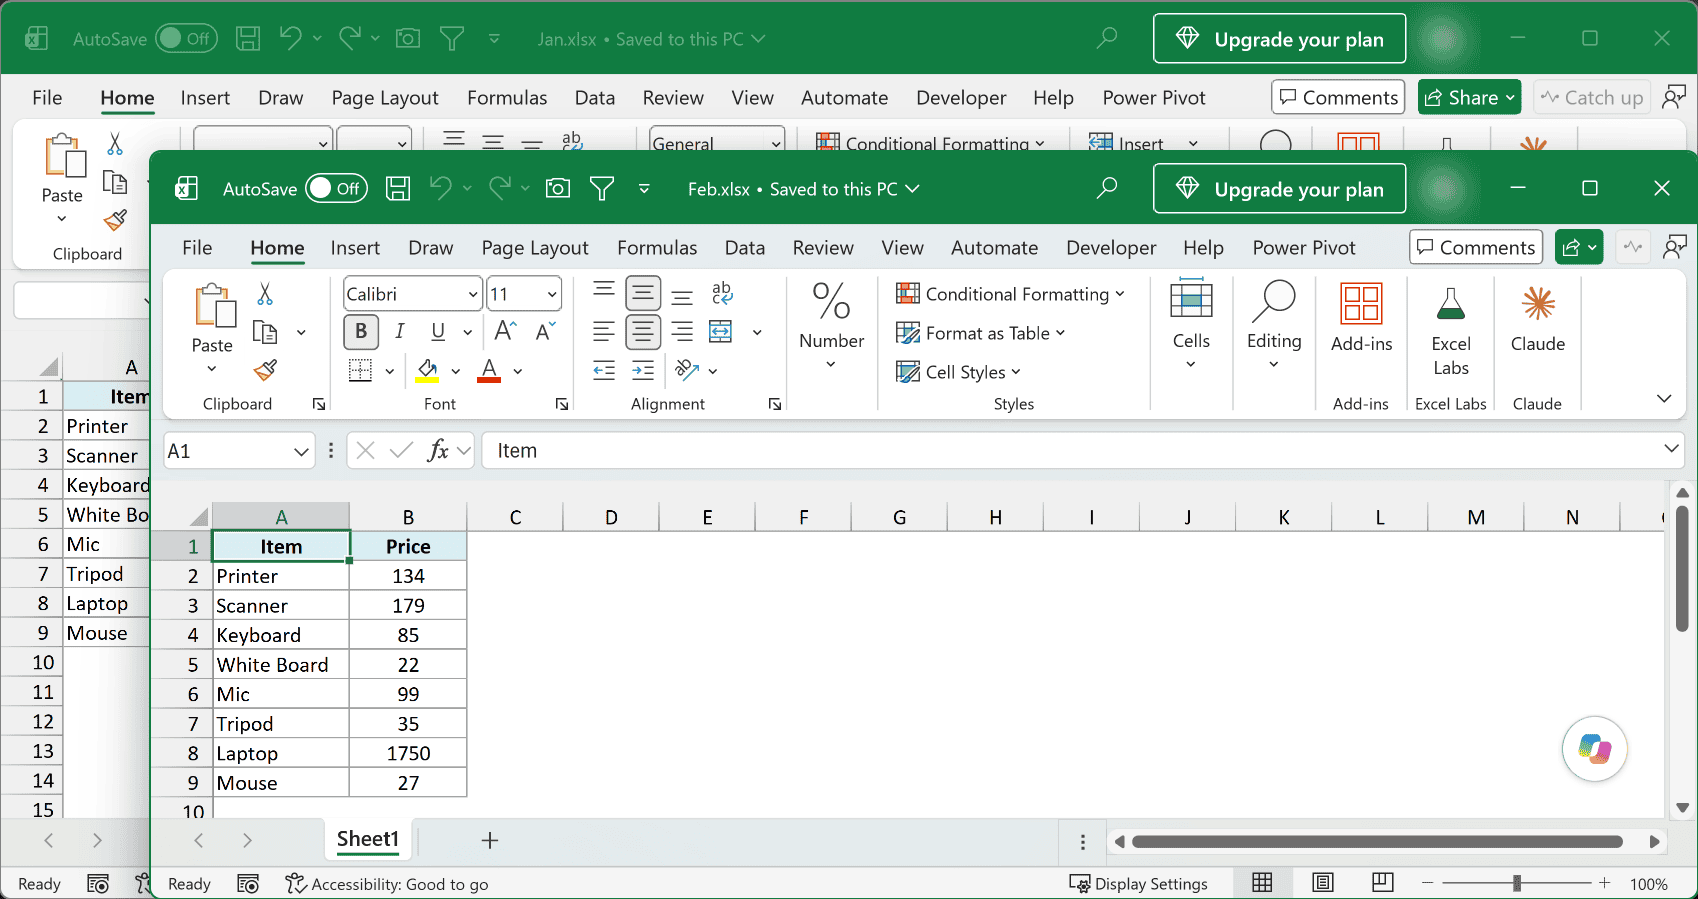This screenshot has height=899, width=1698.
Task: Click the camera icon in Feb.xlsx title bar
Action: coord(558,188)
